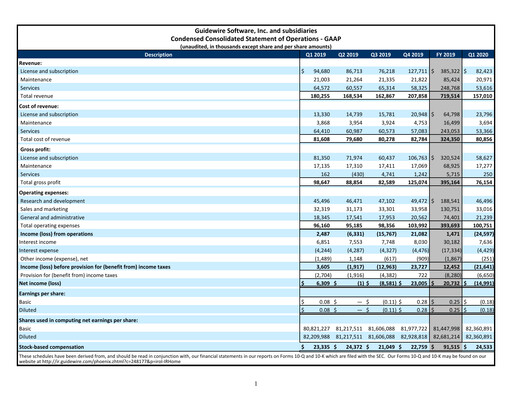The image size is (512, 396).
Task: Click the 'Stock-based compensation' row label
Action: click(51, 347)
